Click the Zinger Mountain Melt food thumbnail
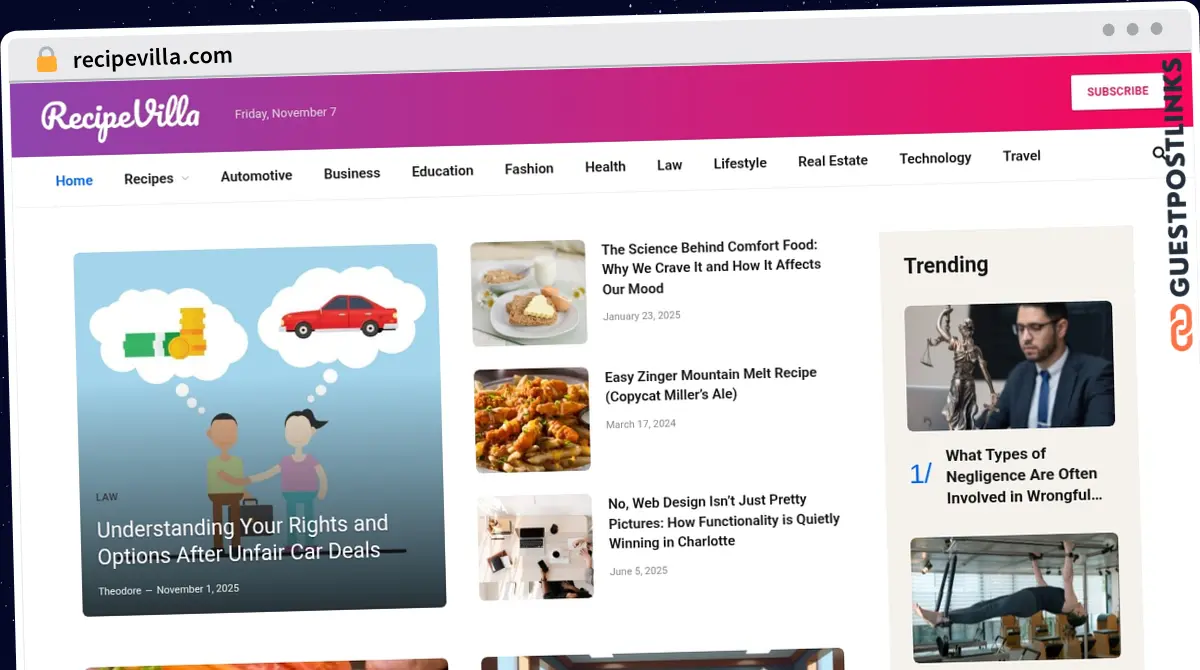The width and height of the screenshot is (1200, 670). coord(532,420)
